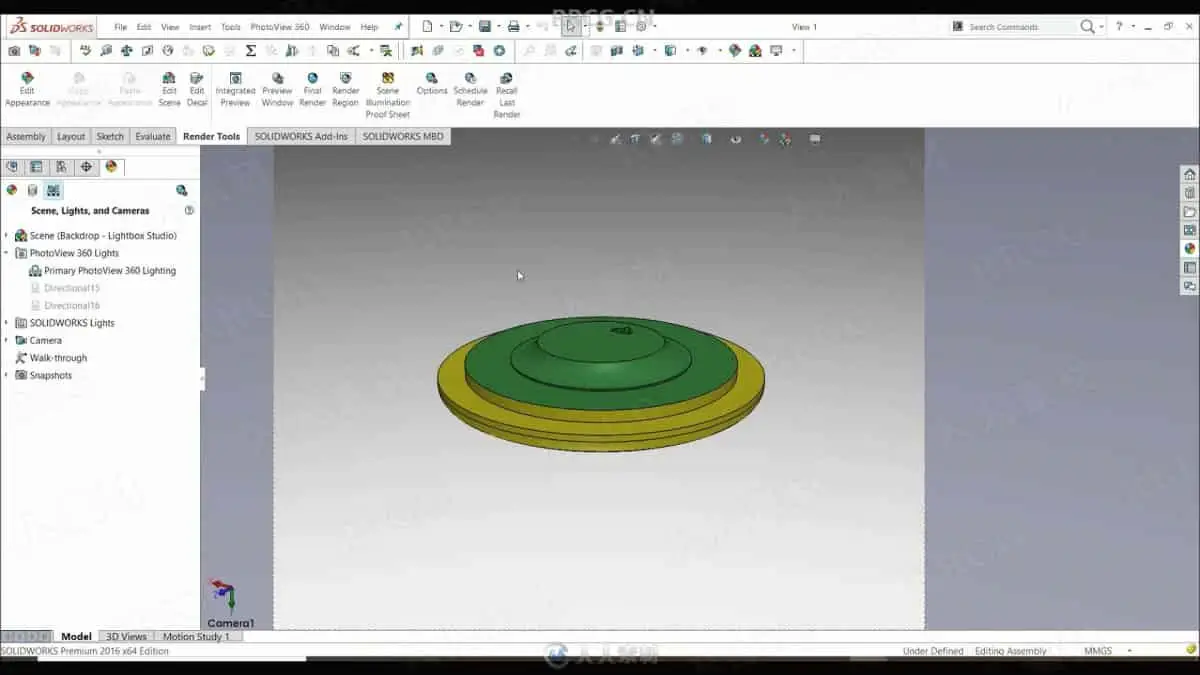
Task: Open the Edit Scene tool
Action: click(169, 89)
